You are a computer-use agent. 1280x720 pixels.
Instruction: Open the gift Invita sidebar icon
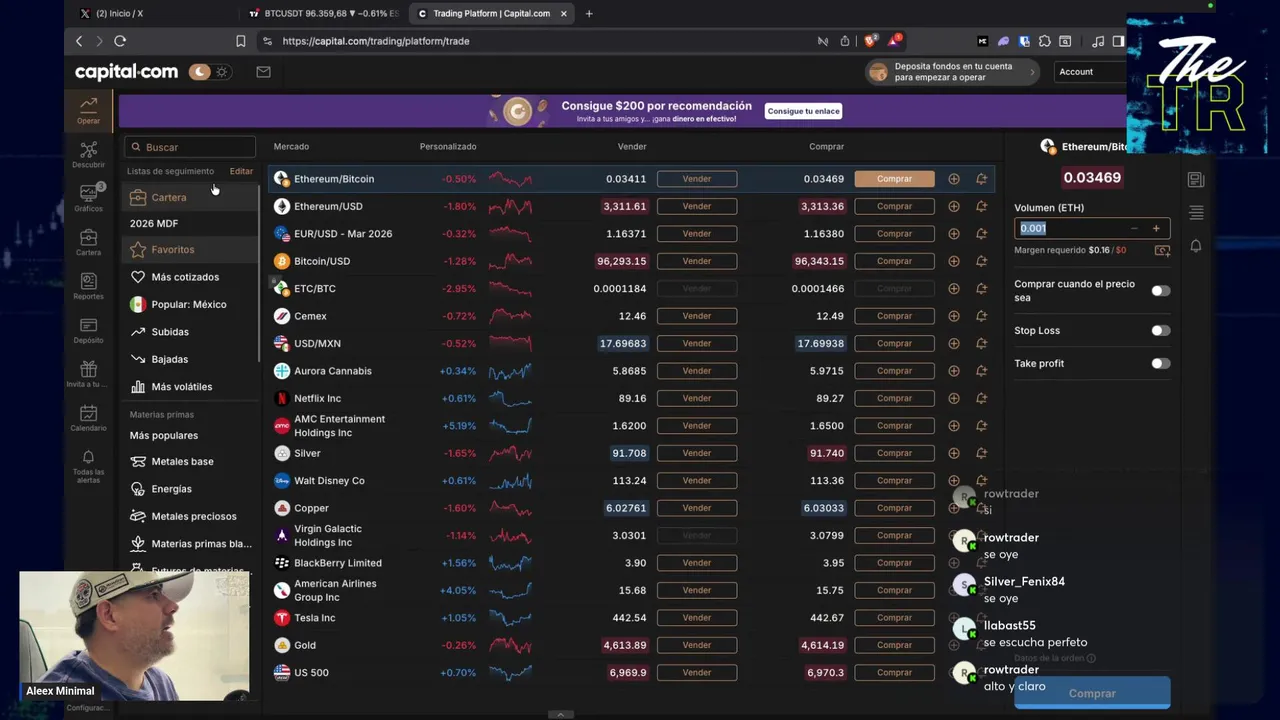[x=88, y=374]
